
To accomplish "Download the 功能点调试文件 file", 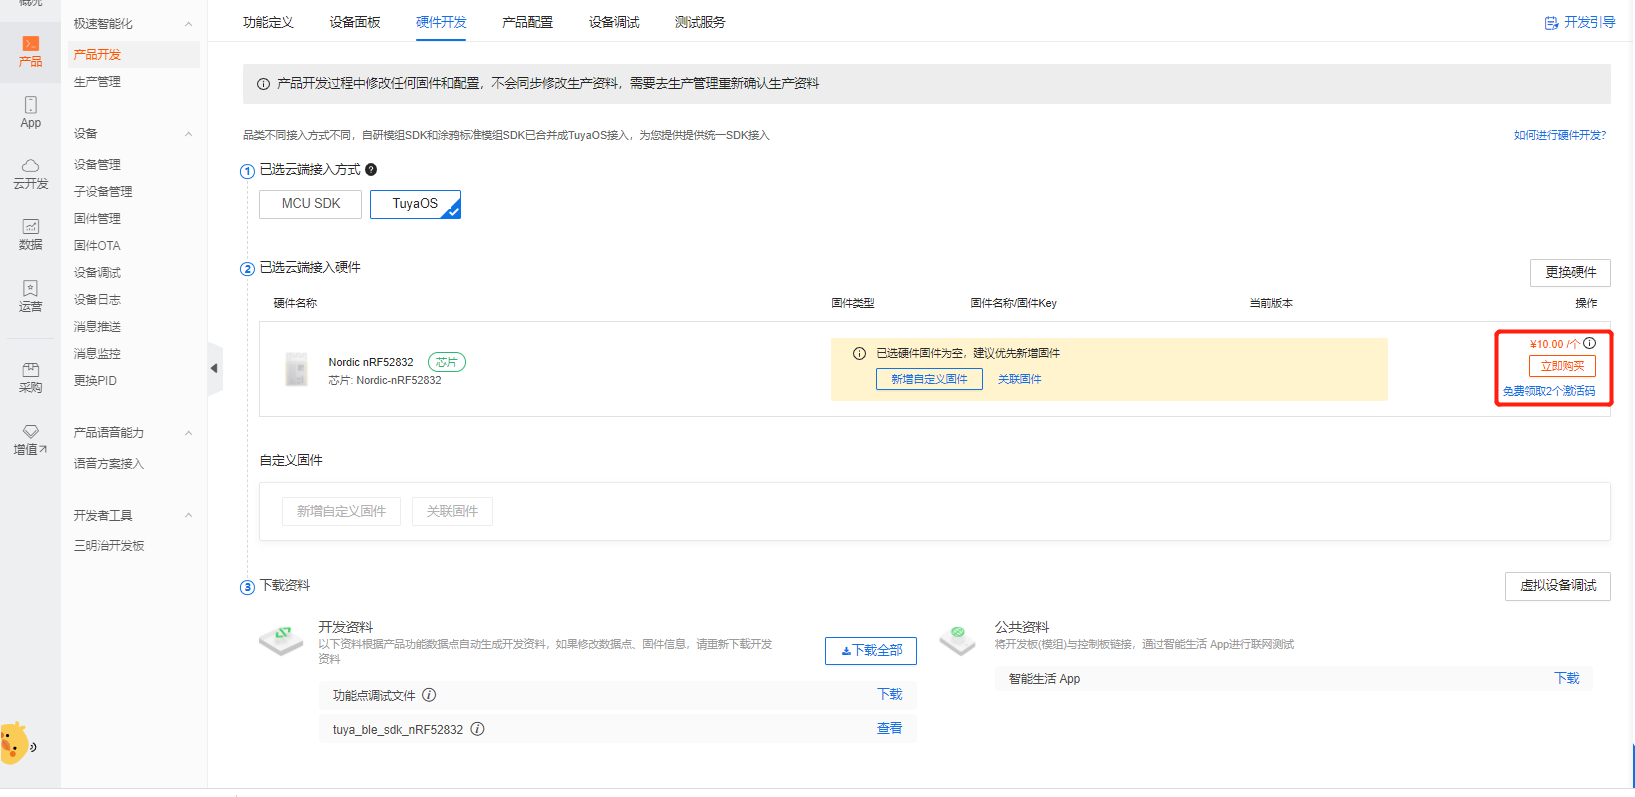I will 889,695.
